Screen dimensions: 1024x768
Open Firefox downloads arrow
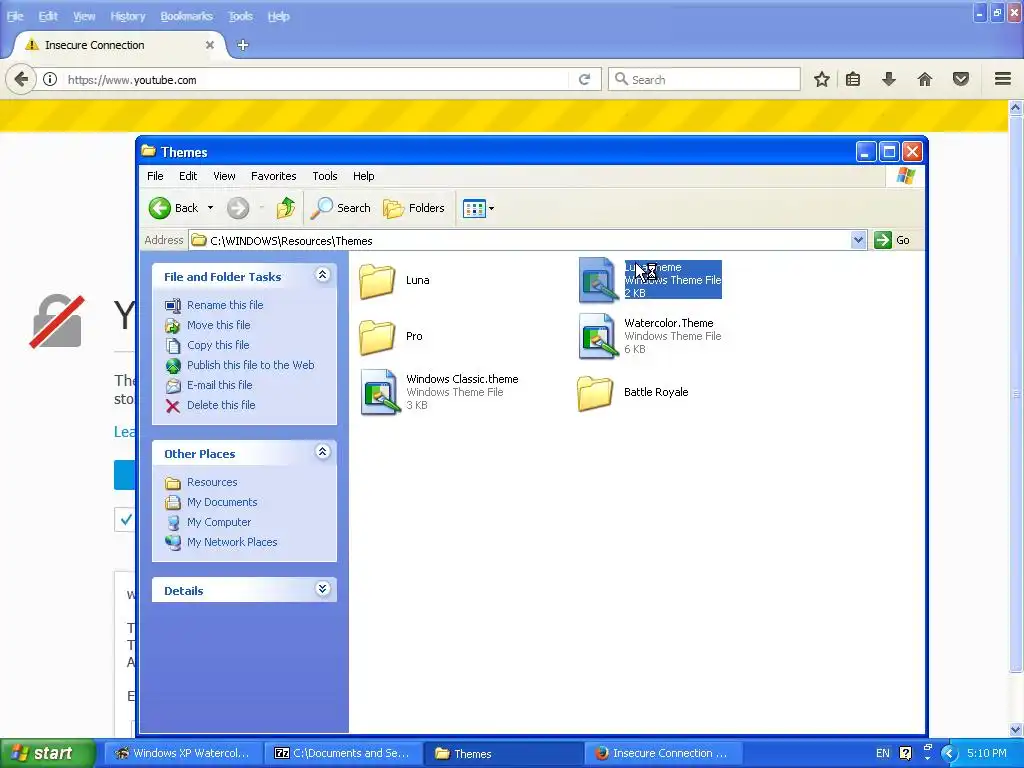point(889,80)
